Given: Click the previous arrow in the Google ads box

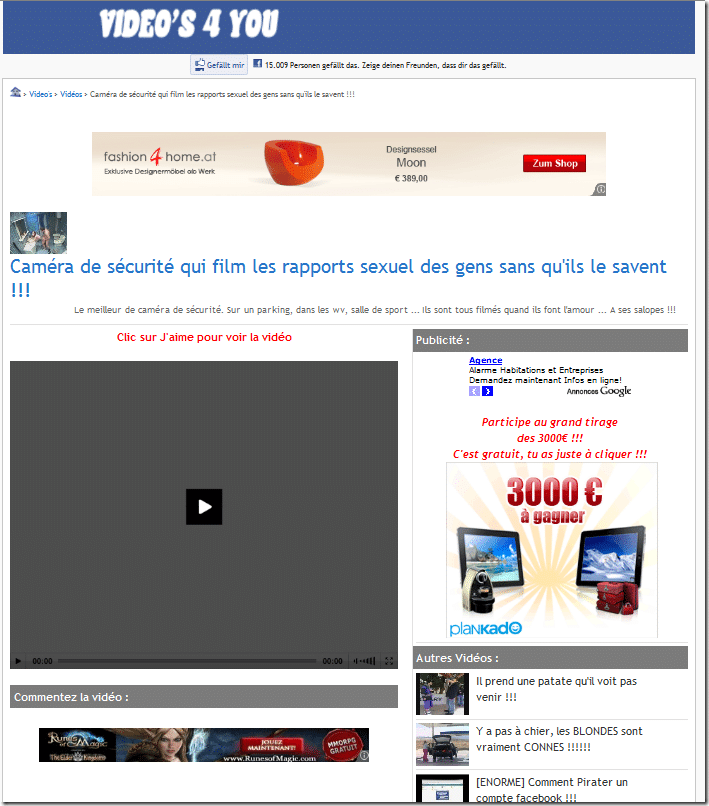Looking at the screenshot, I should (474, 391).
